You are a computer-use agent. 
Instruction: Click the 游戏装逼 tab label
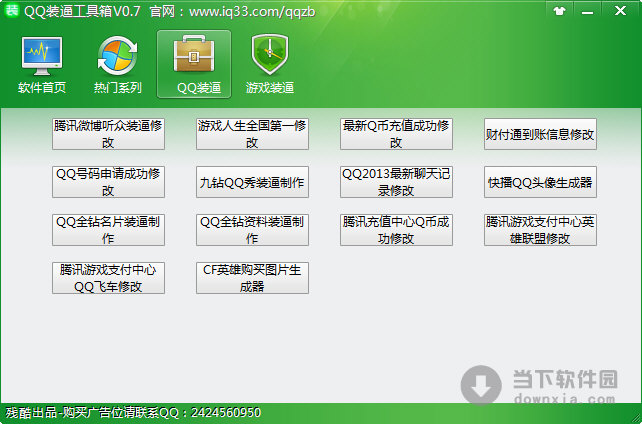(x=270, y=88)
